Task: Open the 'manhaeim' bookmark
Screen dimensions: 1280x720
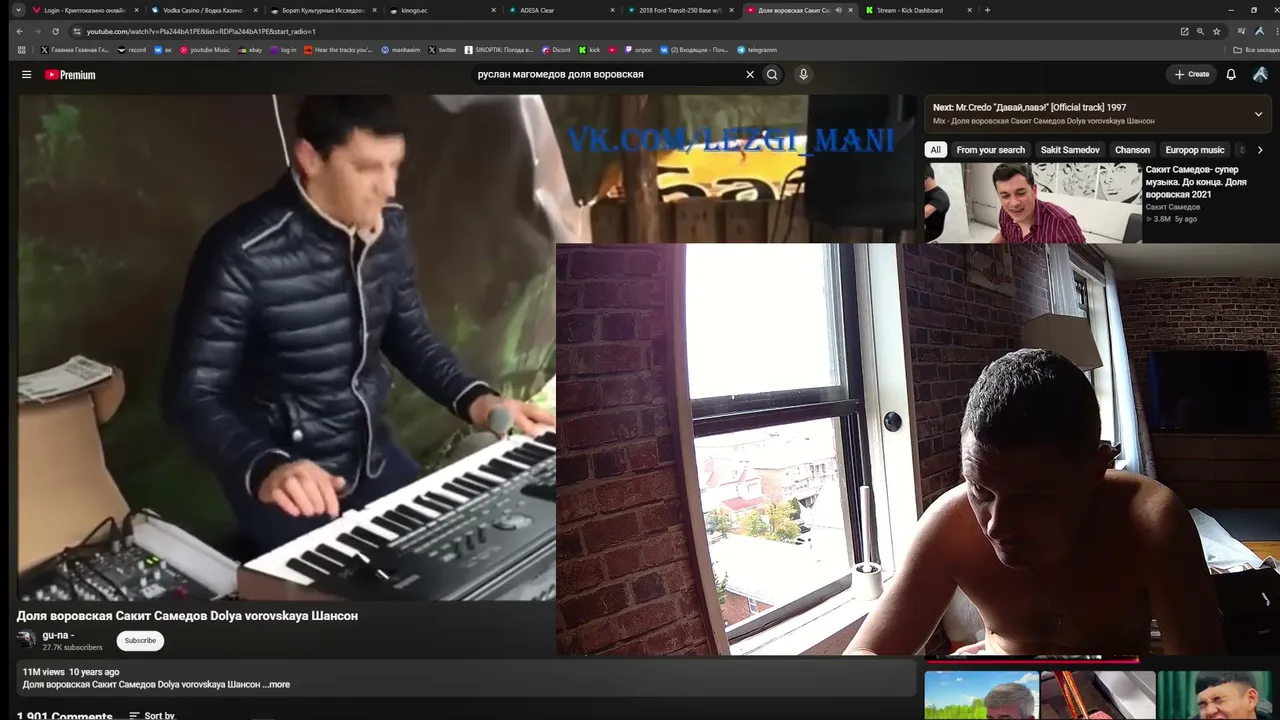Action: pyautogui.click(x=400, y=49)
